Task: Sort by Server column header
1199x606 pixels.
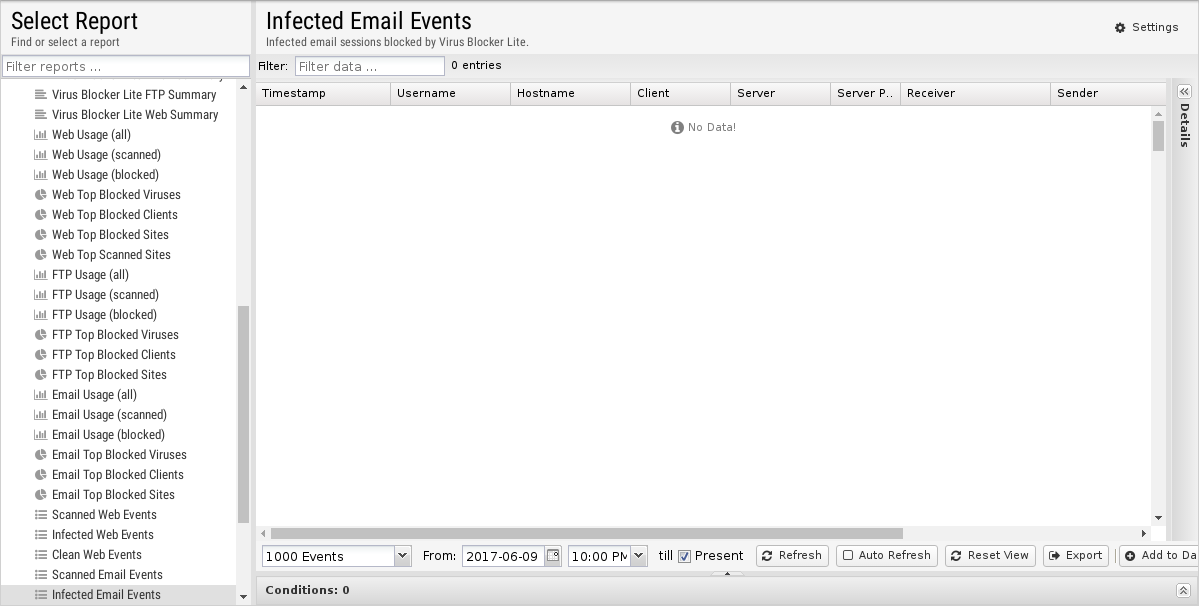Action: [x=781, y=93]
